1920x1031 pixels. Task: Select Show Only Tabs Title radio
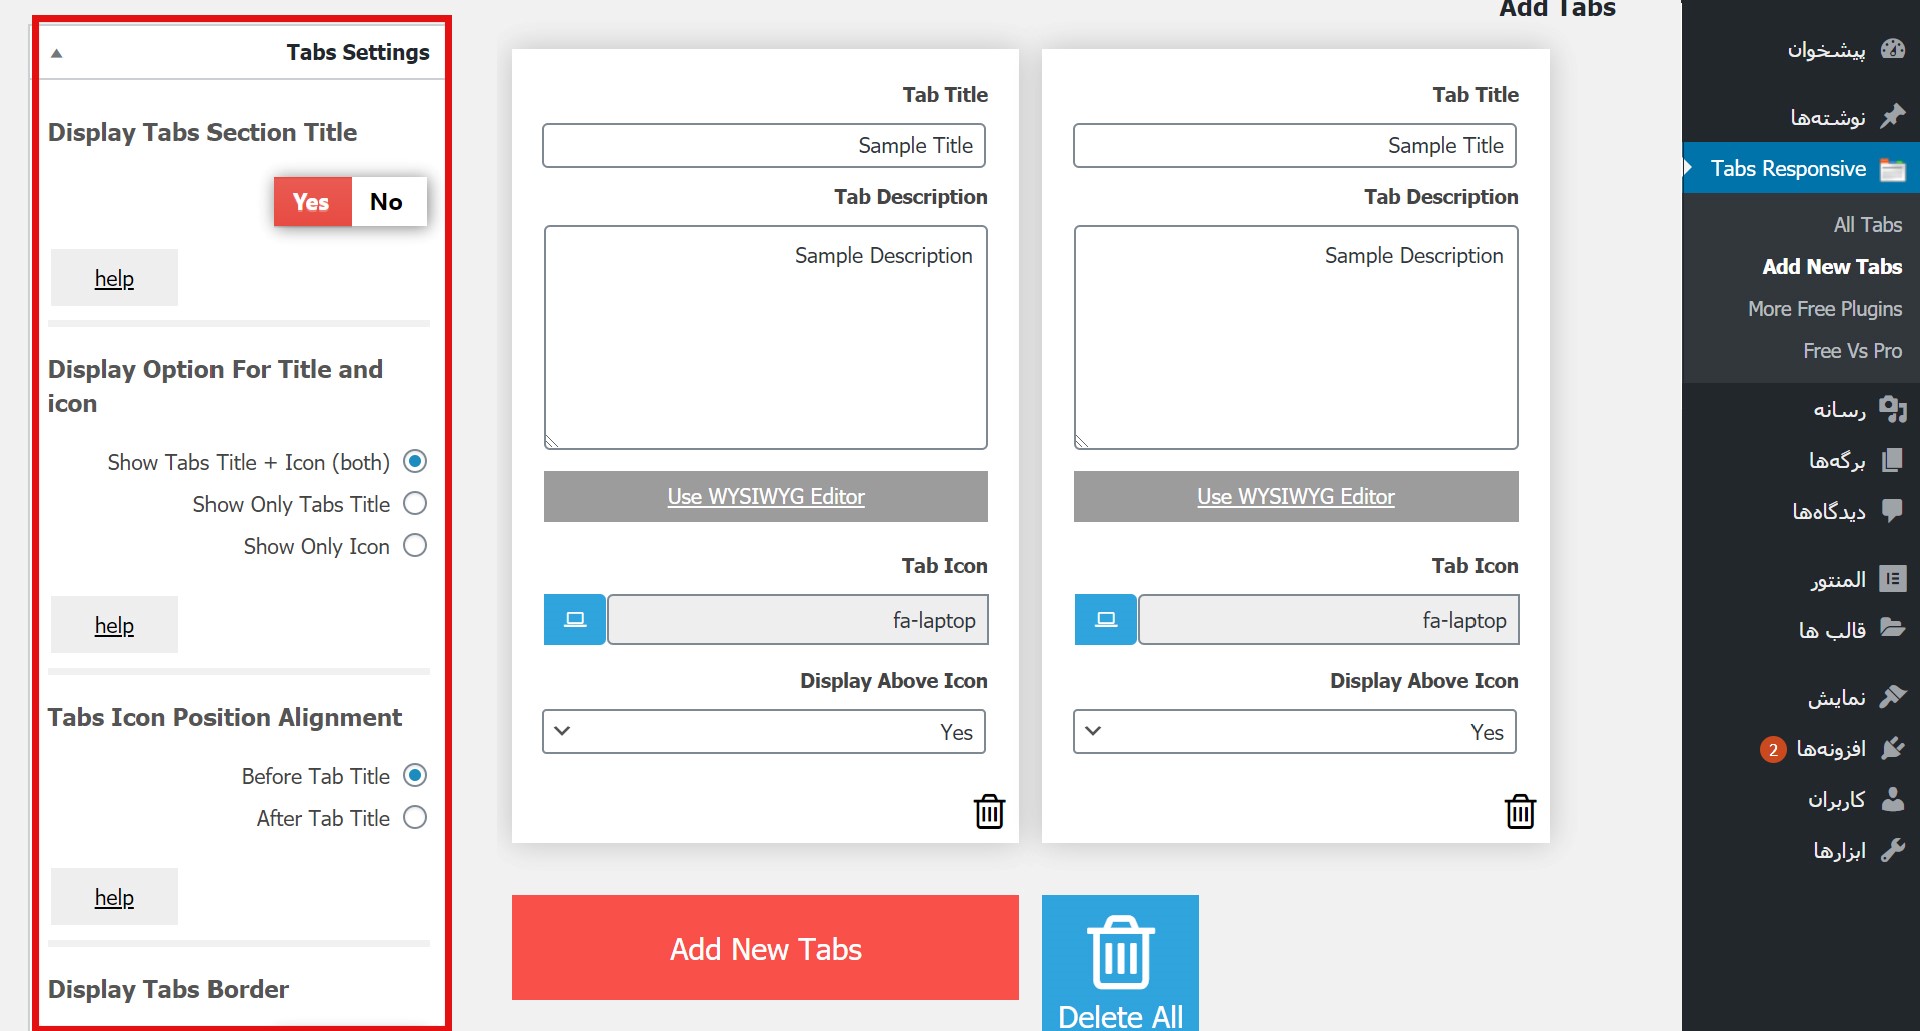(x=415, y=504)
